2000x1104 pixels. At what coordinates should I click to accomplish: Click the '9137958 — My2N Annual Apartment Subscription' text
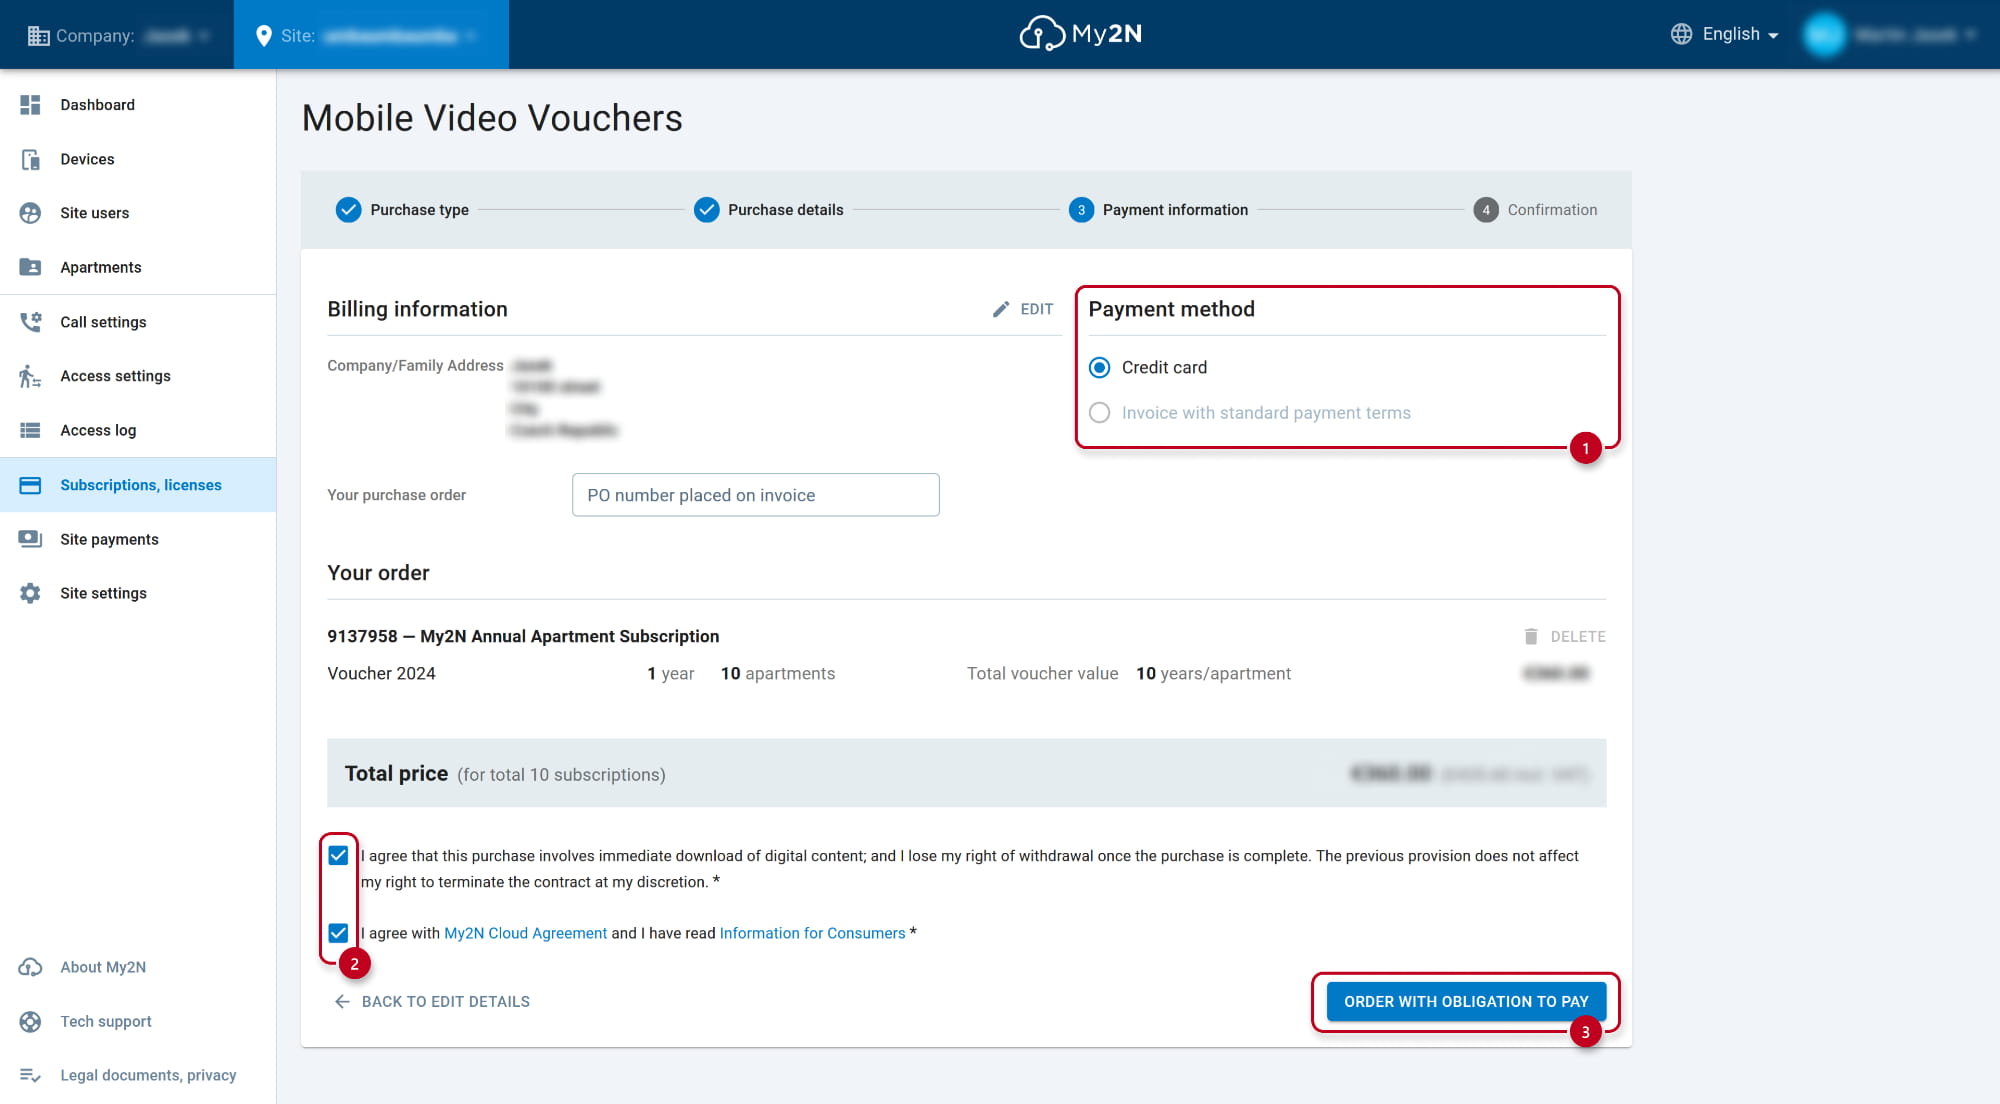pyautogui.click(x=523, y=636)
